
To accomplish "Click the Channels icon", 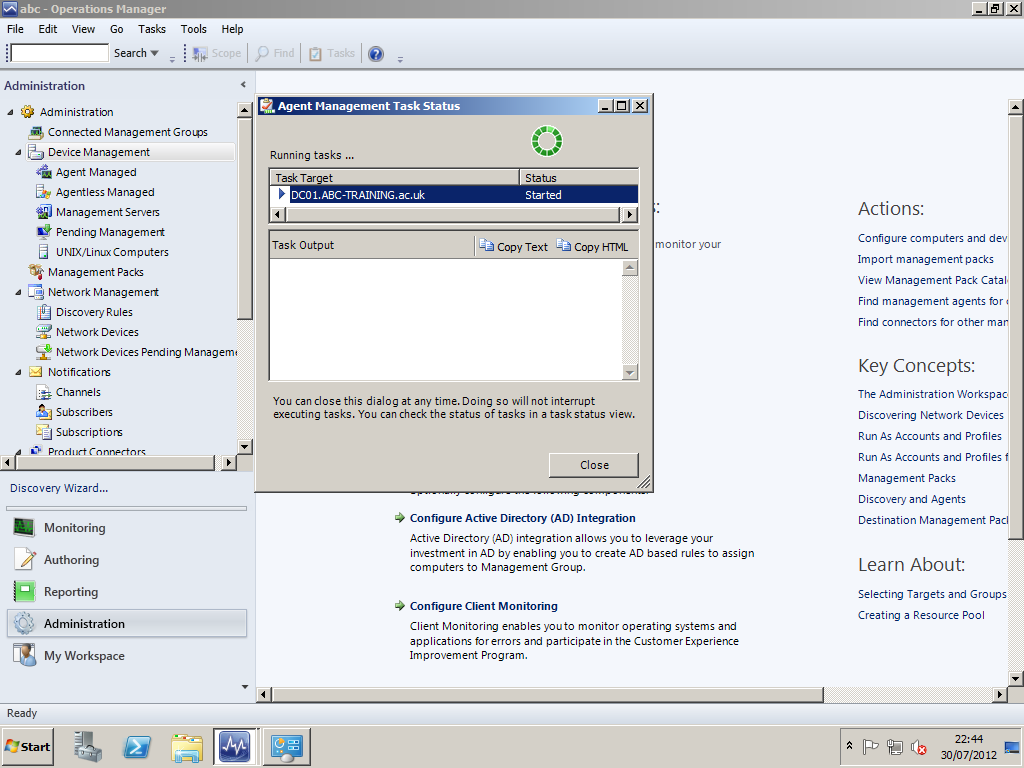I will tap(44, 392).
